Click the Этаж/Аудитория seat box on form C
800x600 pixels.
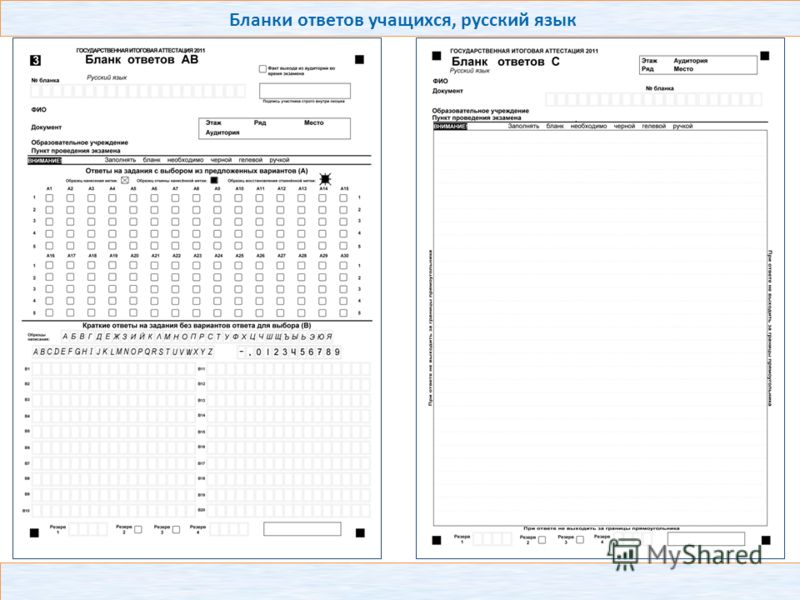tap(698, 65)
